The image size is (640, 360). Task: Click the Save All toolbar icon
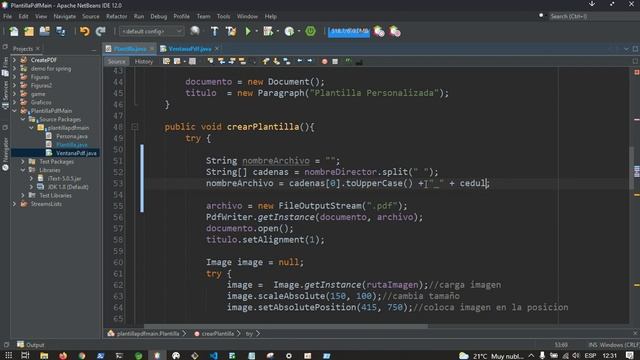click(x=61, y=31)
